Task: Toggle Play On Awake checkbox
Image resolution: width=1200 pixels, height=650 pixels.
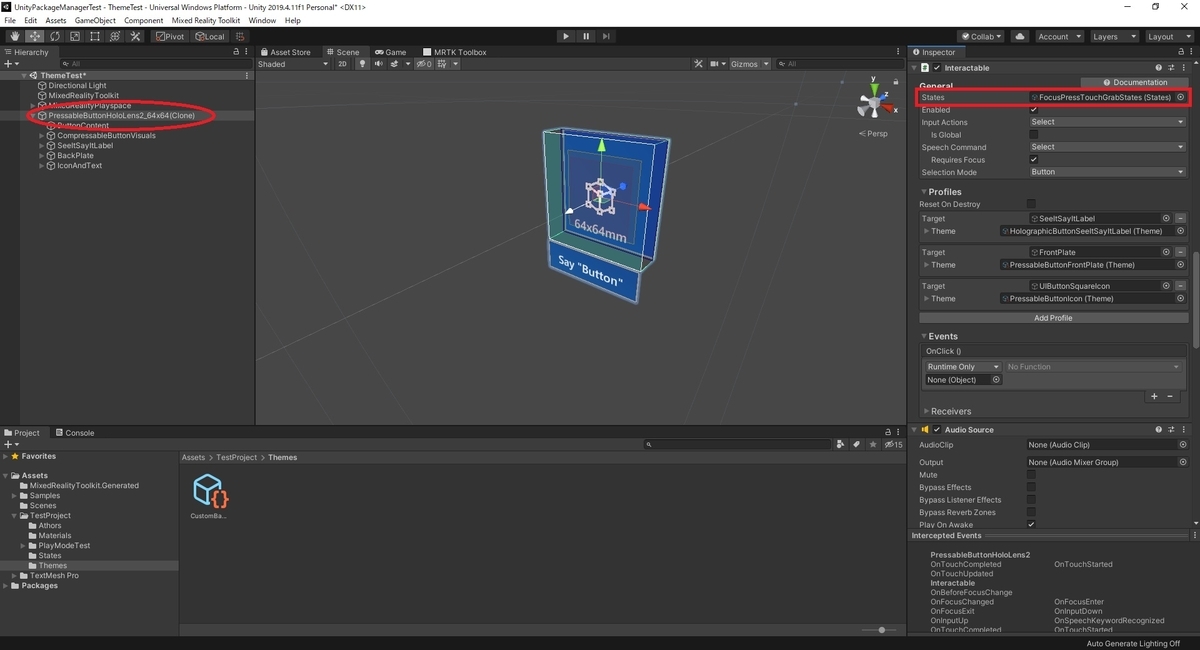Action: 1031,524
